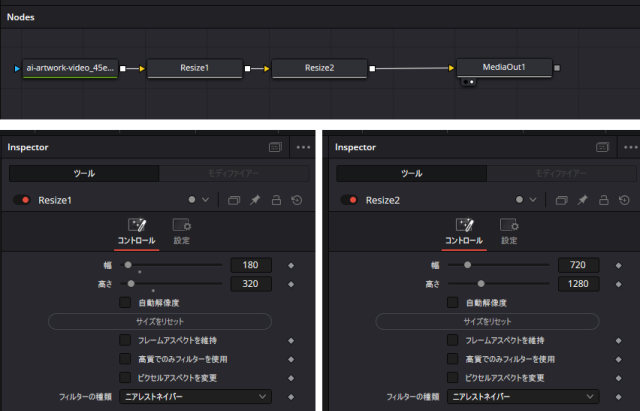The height and width of the screenshot is (411, 640).
Task: Click サイズをリセット button for Resize1
Action: [x=160, y=322]
